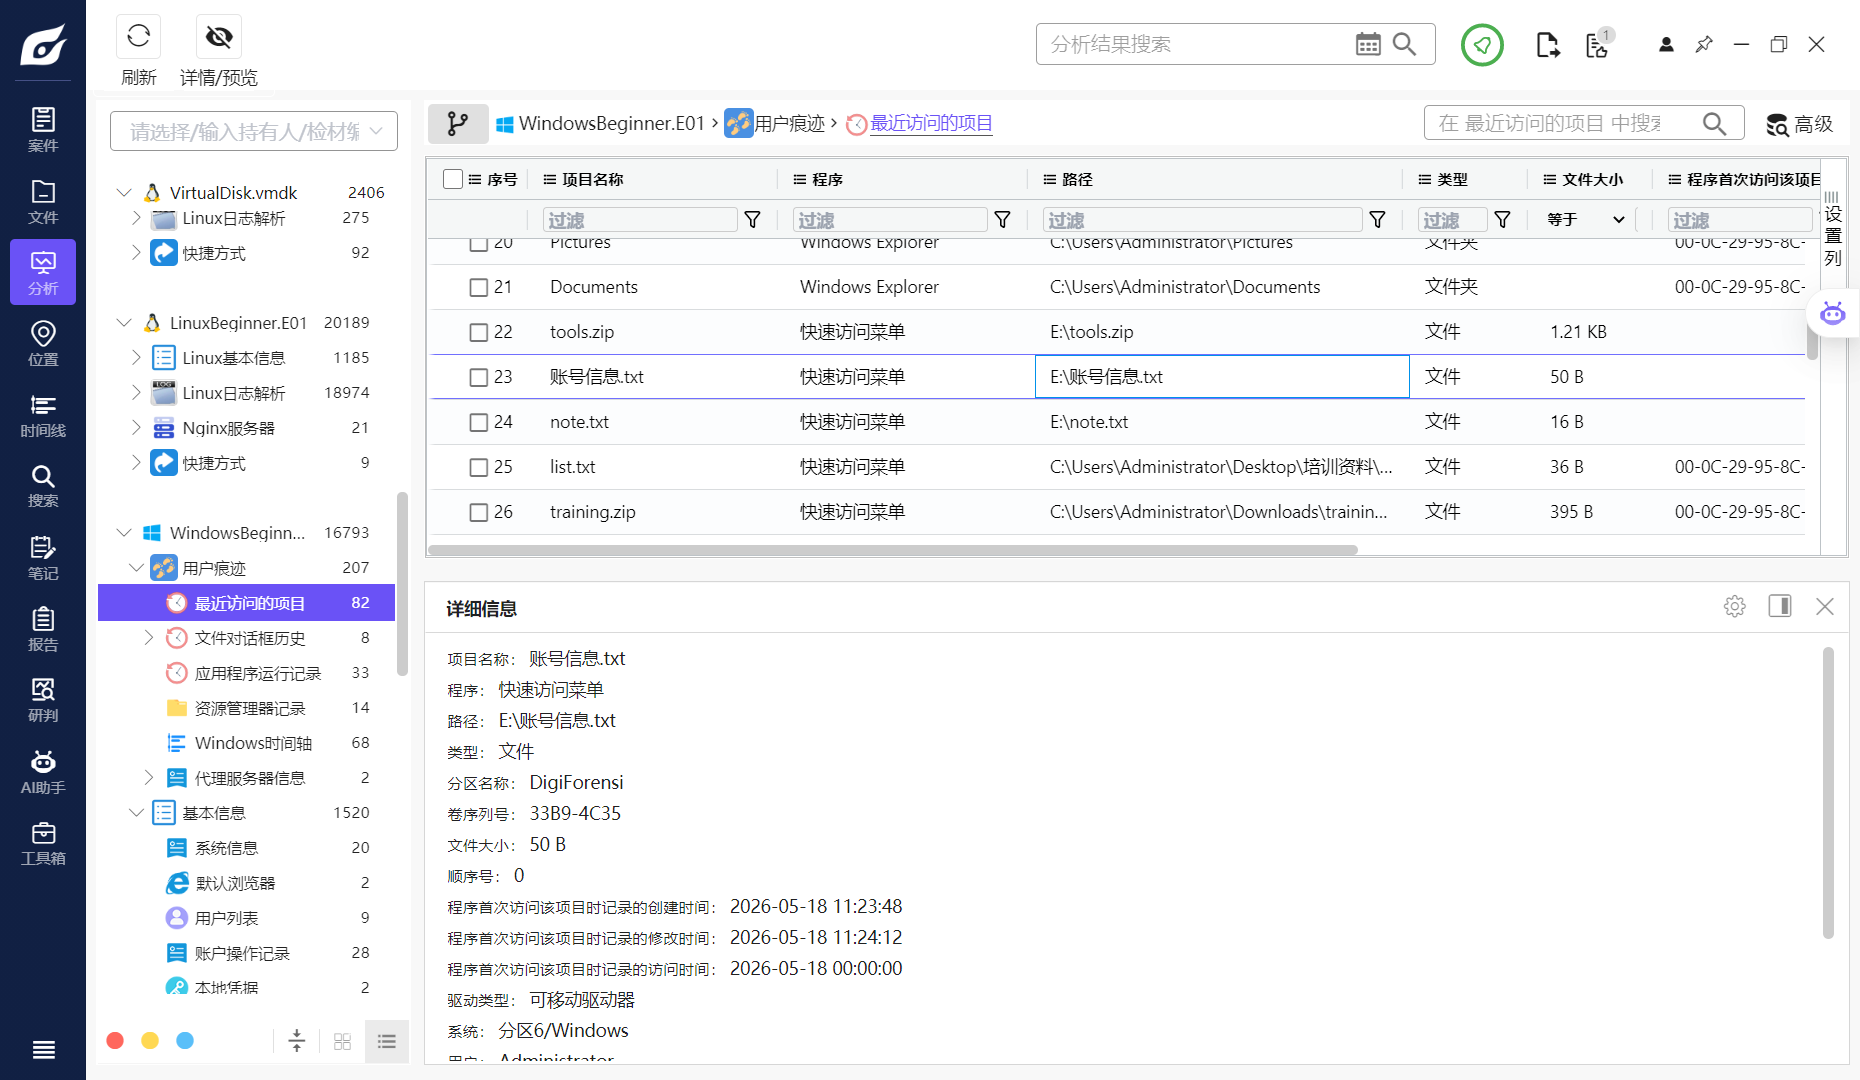This screenshot has height=1080, width=1860.
Task: Open the 搜索 sidebar section
Action: [x=43, y=486]
